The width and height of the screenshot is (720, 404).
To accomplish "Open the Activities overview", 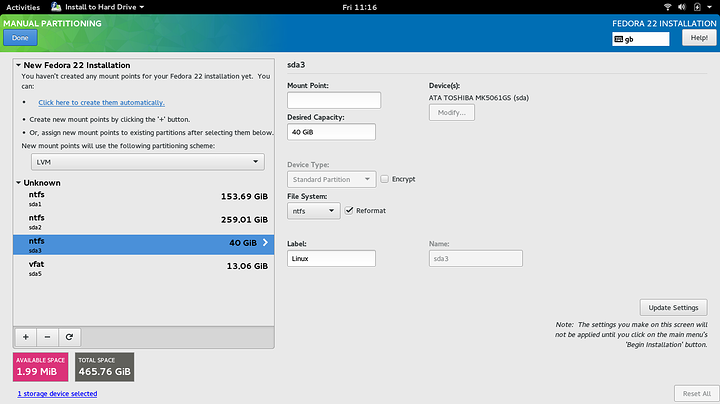I will (23, 7).
